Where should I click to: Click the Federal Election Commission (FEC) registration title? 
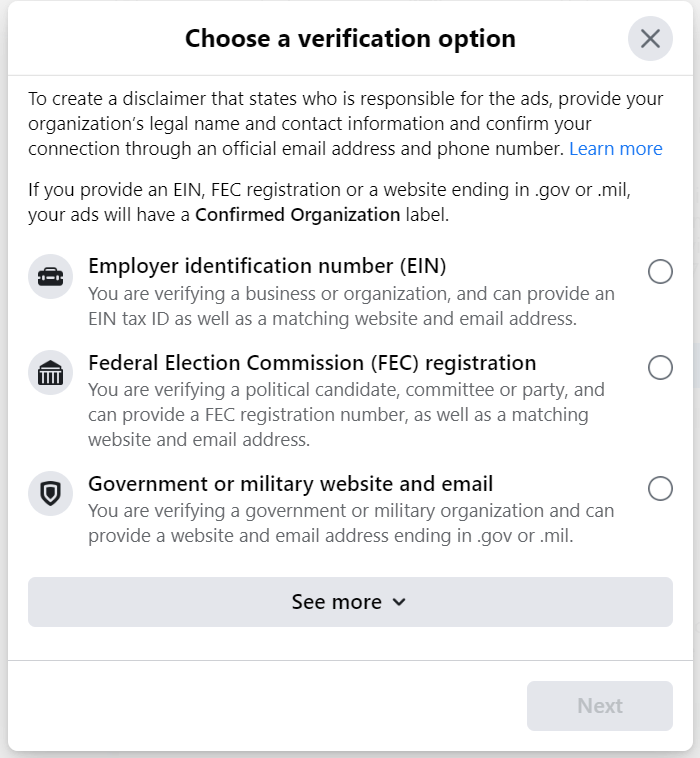[x=312, y=363]
